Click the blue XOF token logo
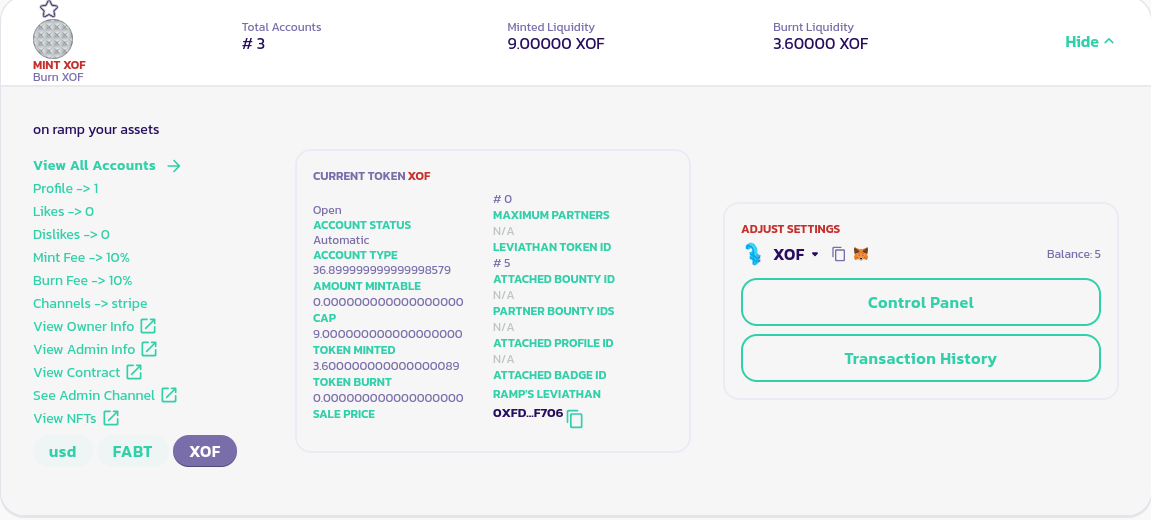Image resolution: width=1151 pixels, height=520 pixels. [x=754, y=254]
